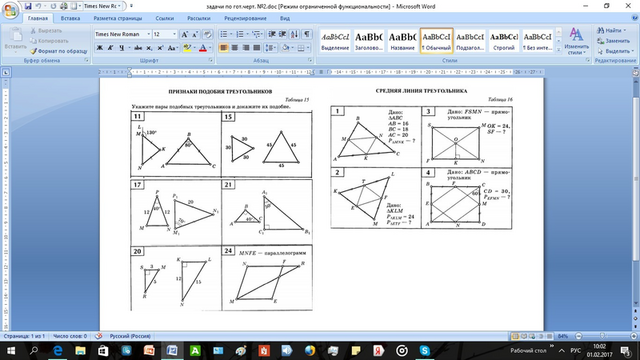Image resolution: width=640 pixels, height=360 pixels.
Task: Switch to the Вставка ribbon tab
Action: [x=70, y=18]
